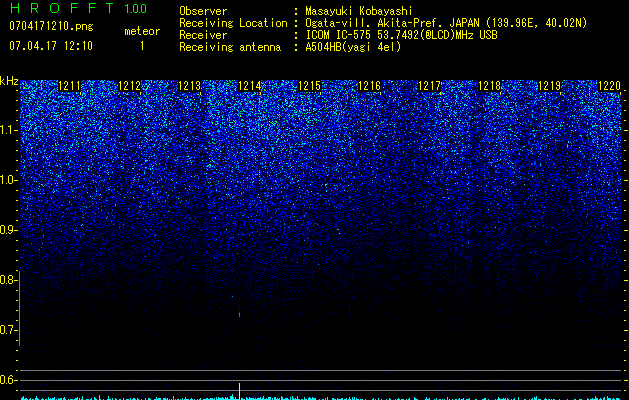Click the file name 0704171210.png
Viewport: 629px width, 400px height.
(51, 26)
